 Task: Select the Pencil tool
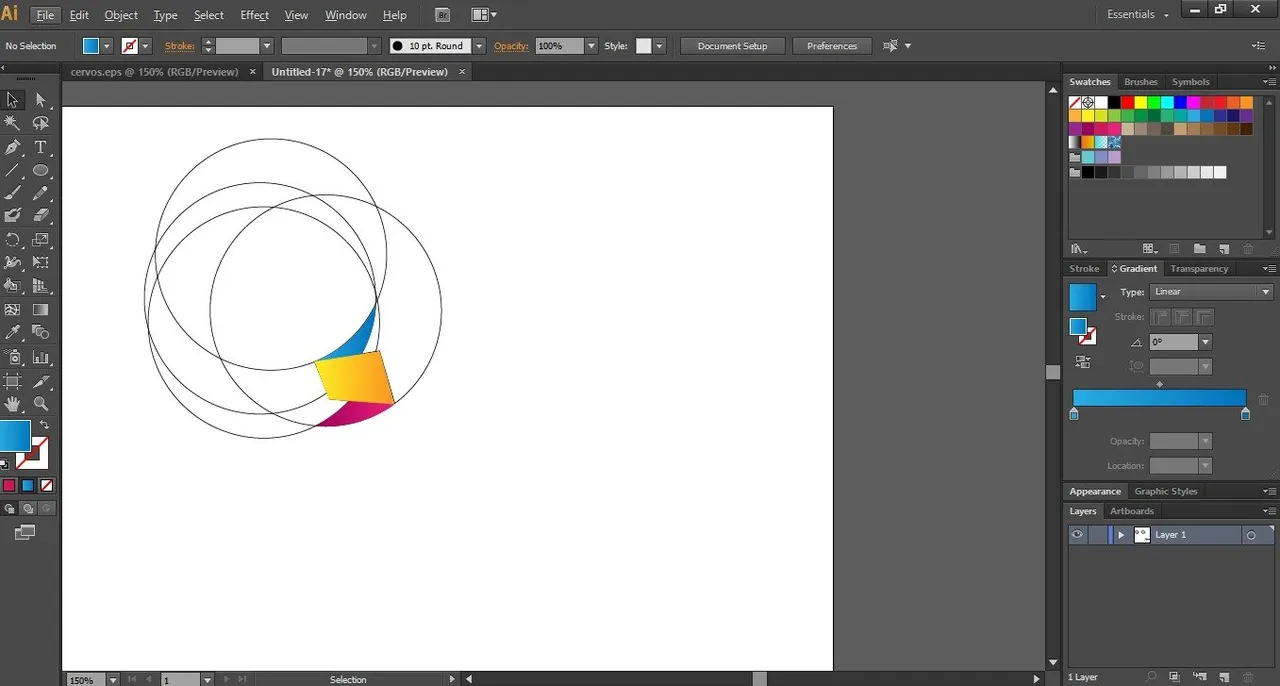point(41,193)
